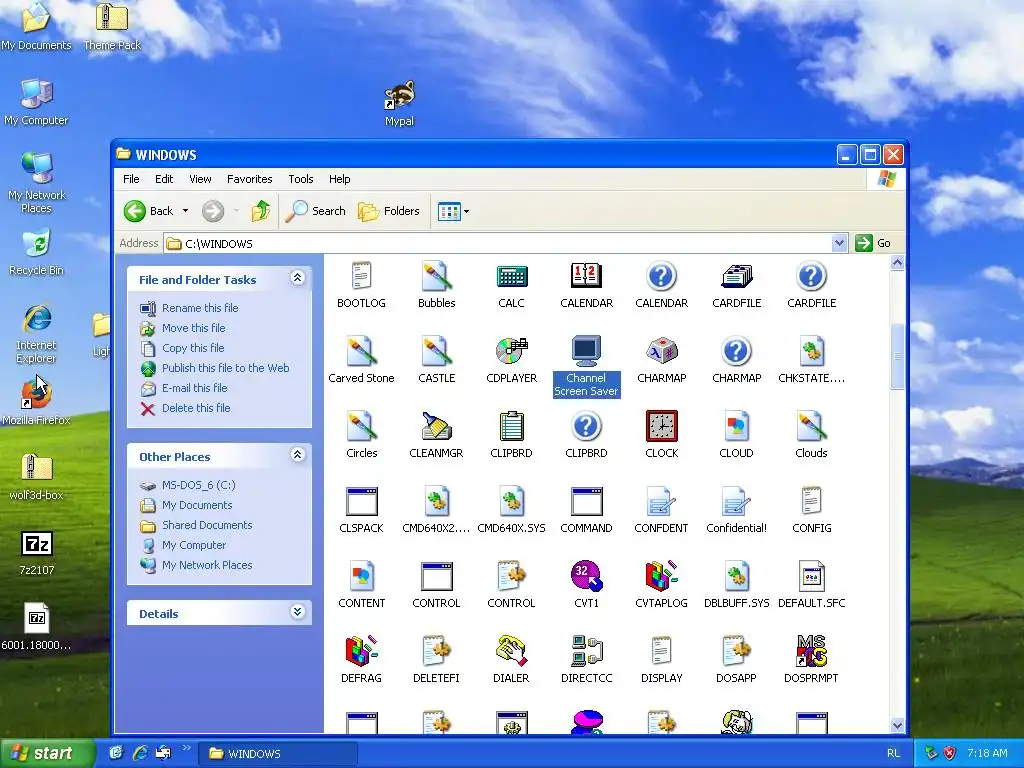Expand the Address bar dropdown
Screen dimensions: 1024x768
(839, 243)
